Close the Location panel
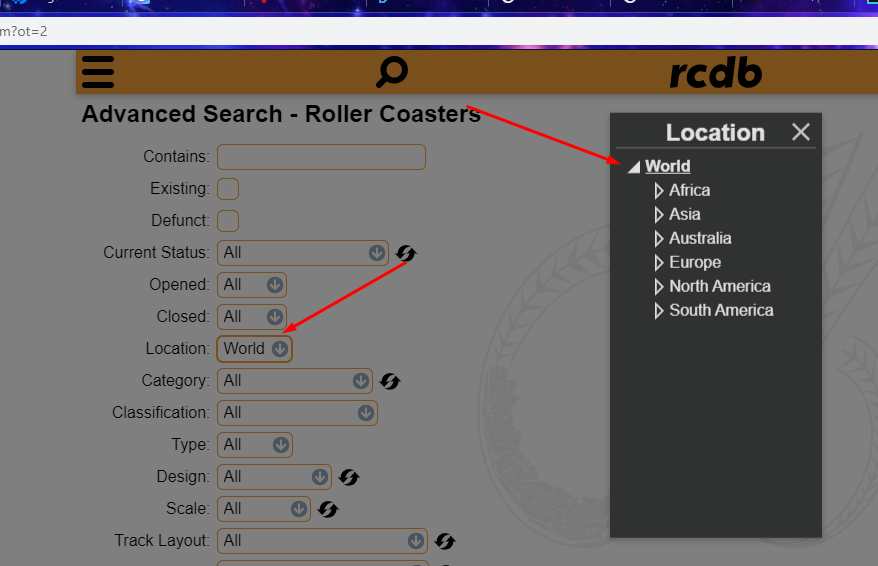Screen dimensions: 878x566 pos(801,132)
